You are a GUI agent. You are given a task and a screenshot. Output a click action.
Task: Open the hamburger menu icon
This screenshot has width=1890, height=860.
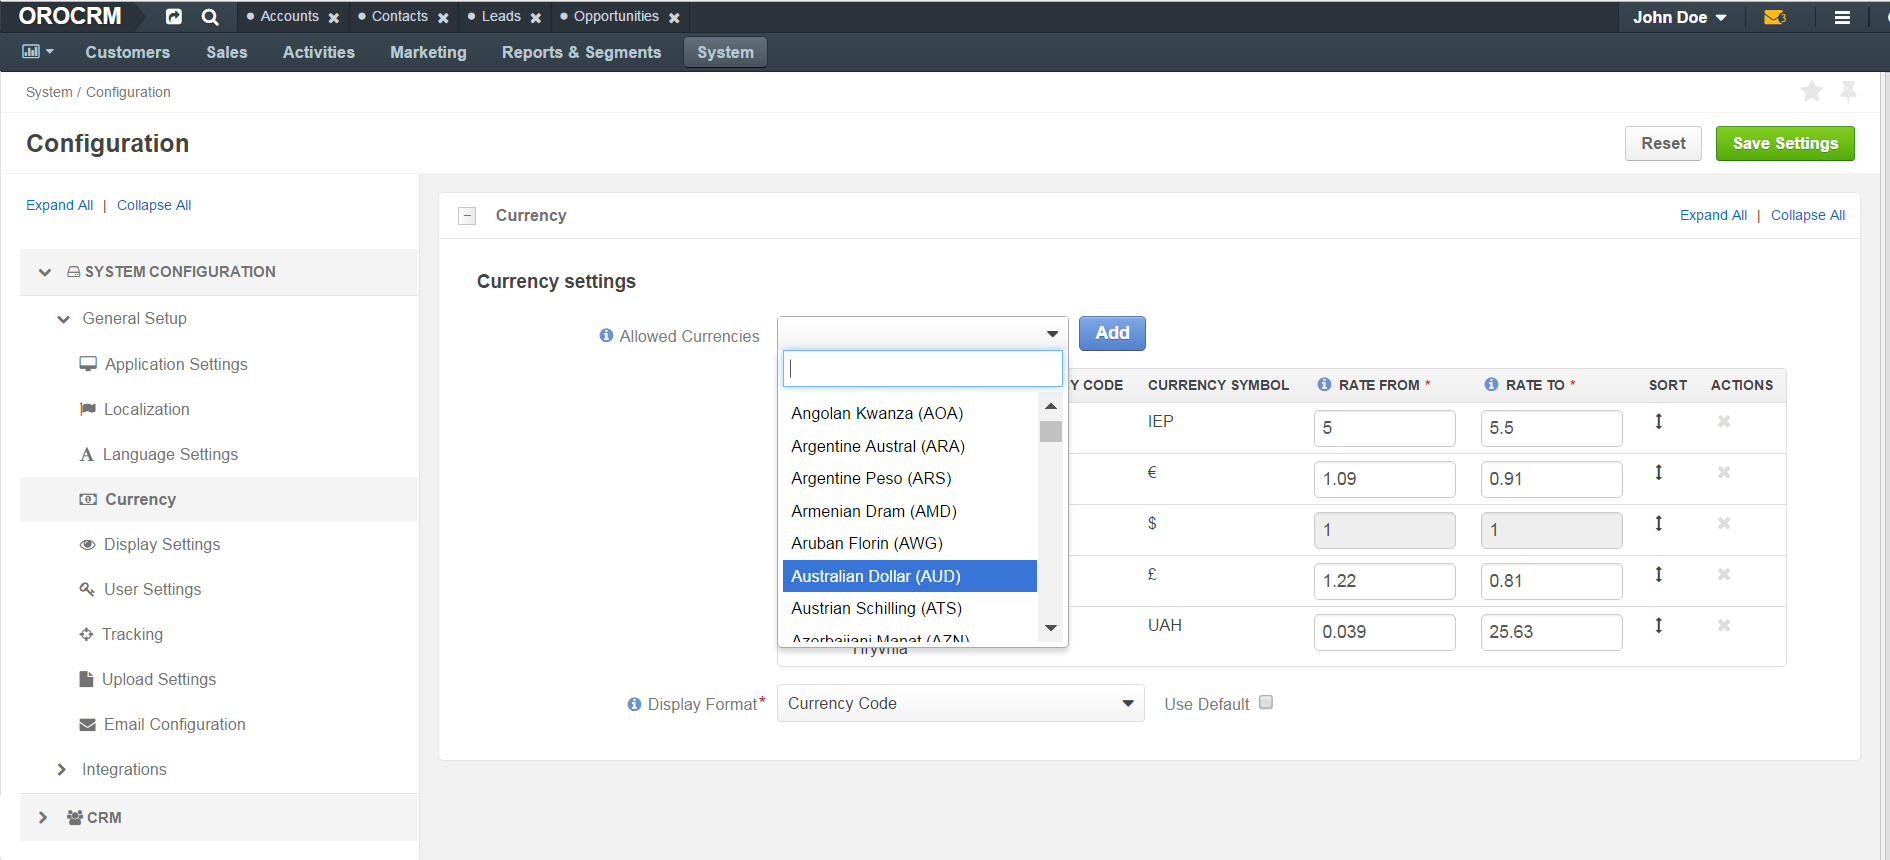point(1842,17)
